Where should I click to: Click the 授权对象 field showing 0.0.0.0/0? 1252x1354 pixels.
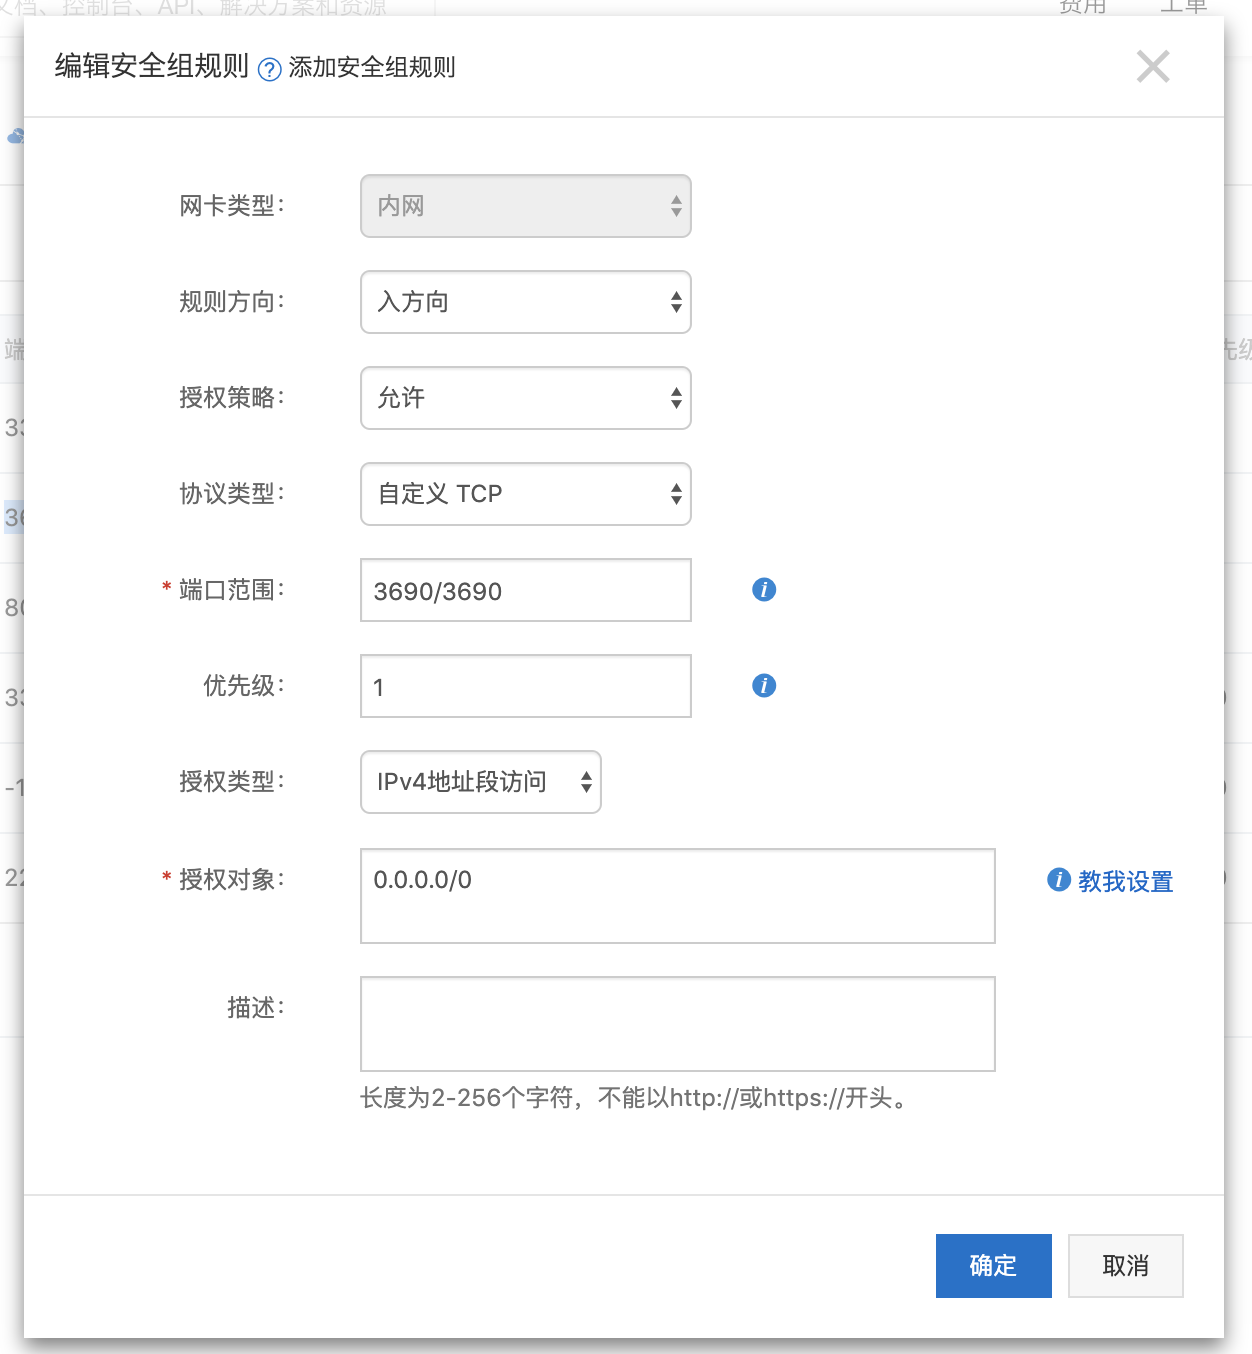pyautogui.click(x=677, y=896)
